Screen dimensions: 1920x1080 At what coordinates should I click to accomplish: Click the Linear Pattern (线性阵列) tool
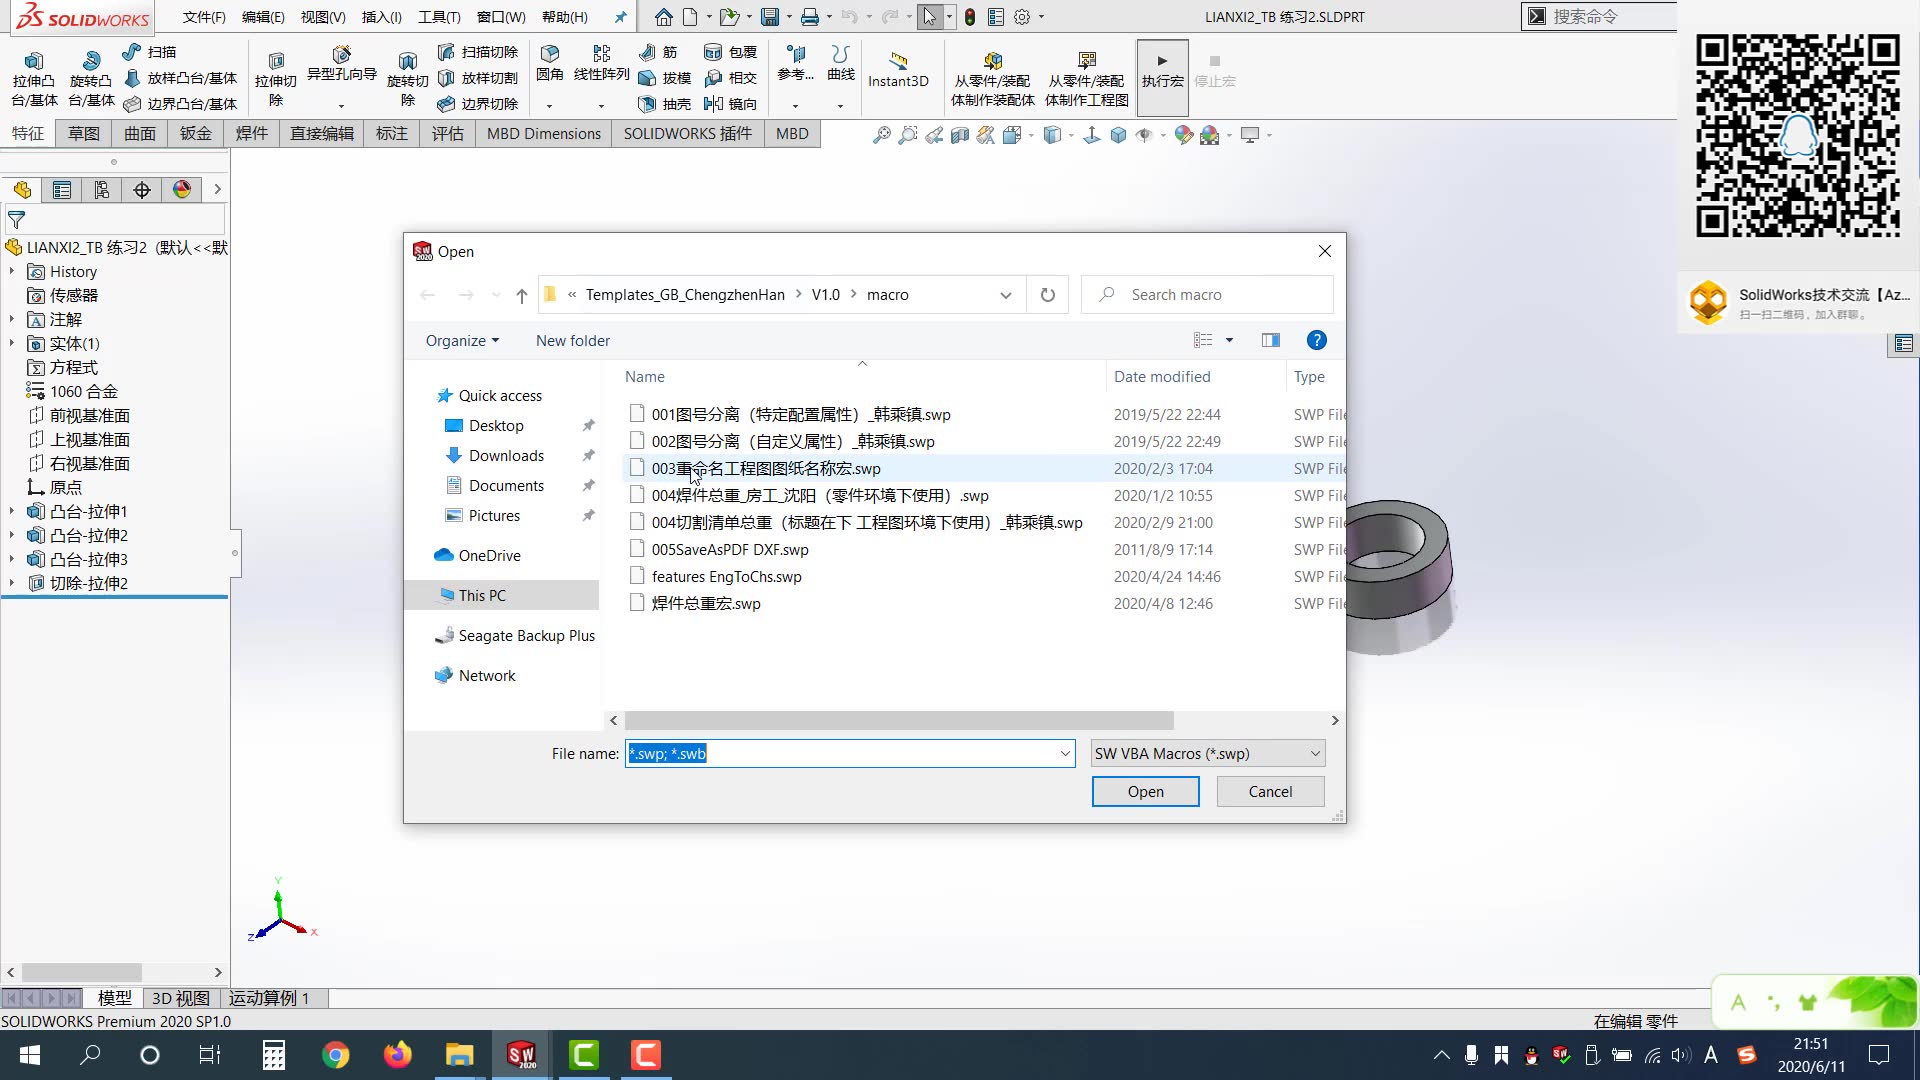click(601, 64)
